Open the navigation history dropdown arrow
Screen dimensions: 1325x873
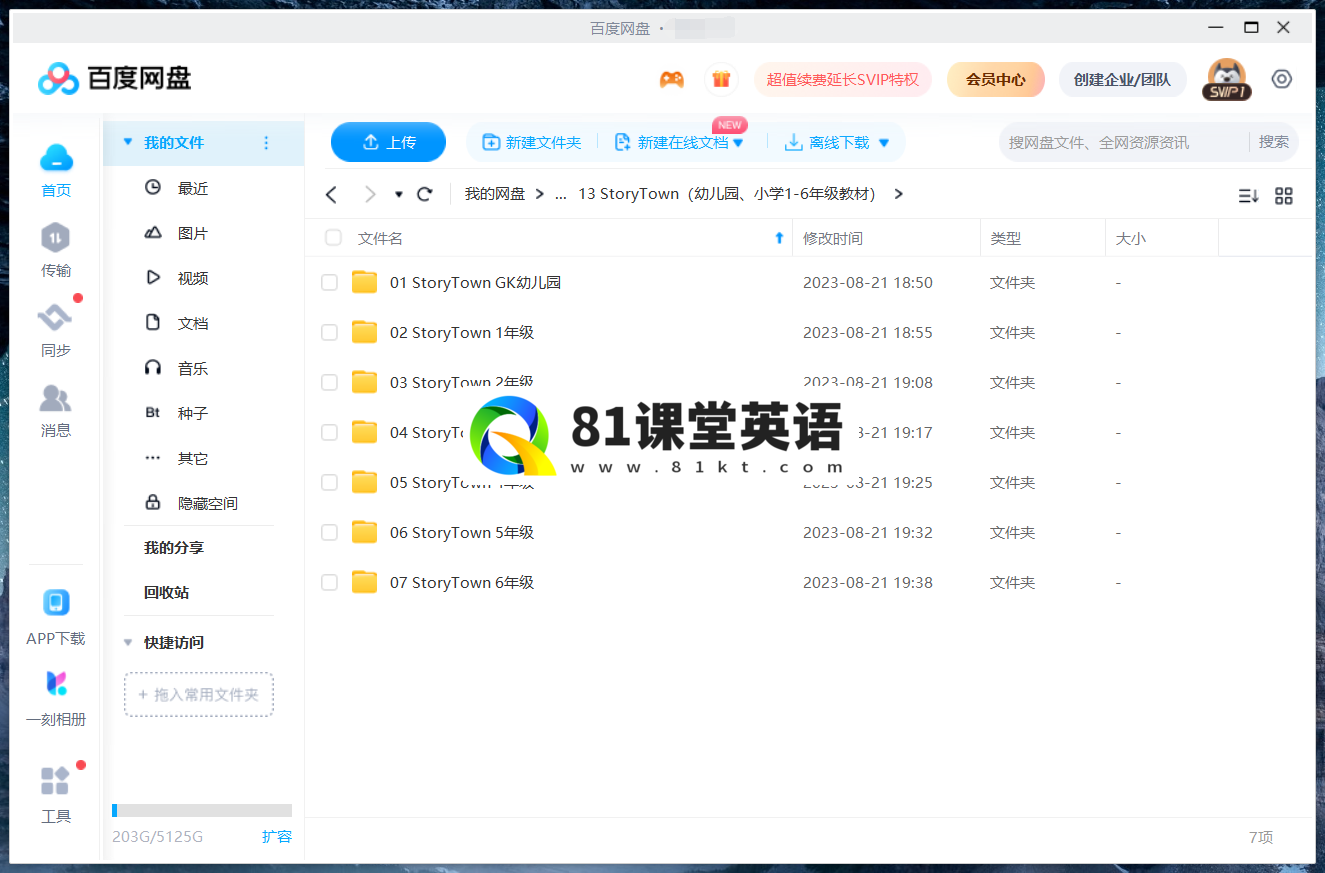pos(399,195)
